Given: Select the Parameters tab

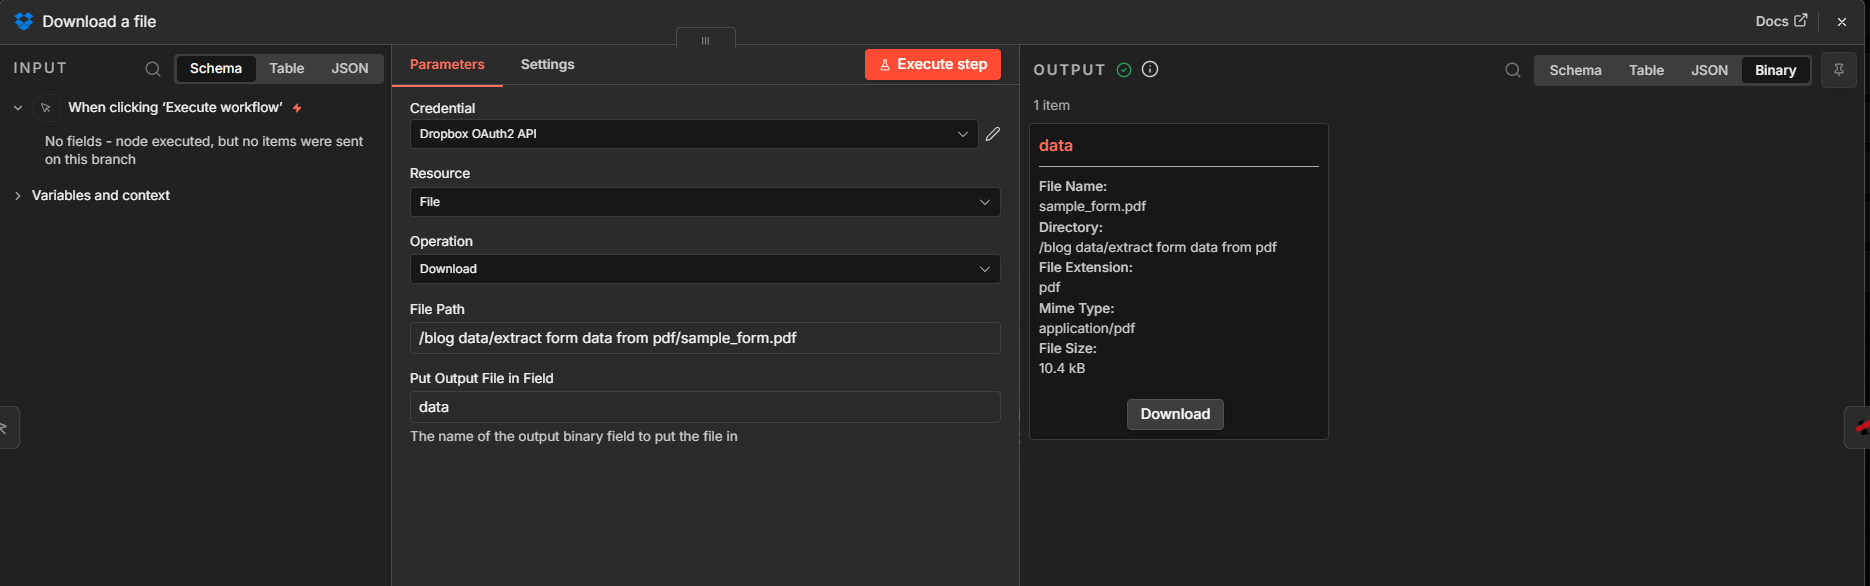Looking at the screenshot, I should click(x=447, y=65).
